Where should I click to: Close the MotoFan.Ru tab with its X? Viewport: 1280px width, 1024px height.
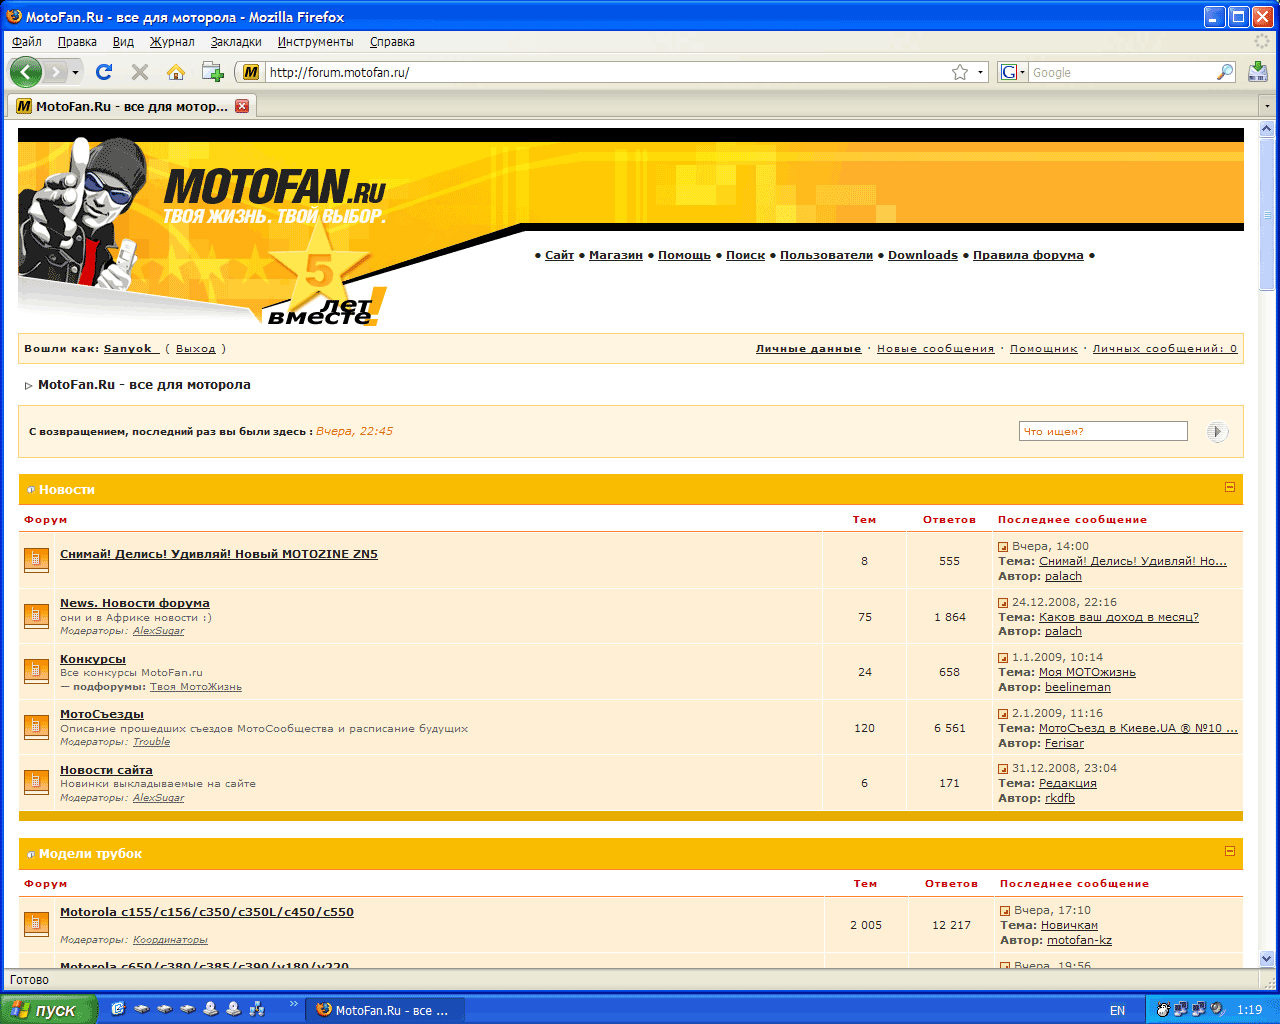(x=242, y=106)
